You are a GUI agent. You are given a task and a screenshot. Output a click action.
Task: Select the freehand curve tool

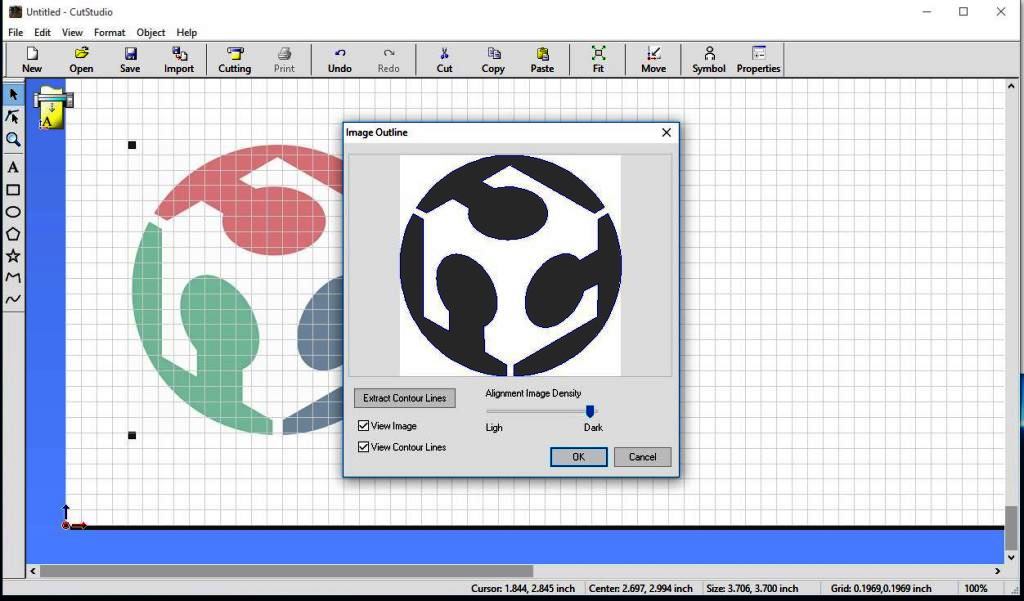[13, 299]
